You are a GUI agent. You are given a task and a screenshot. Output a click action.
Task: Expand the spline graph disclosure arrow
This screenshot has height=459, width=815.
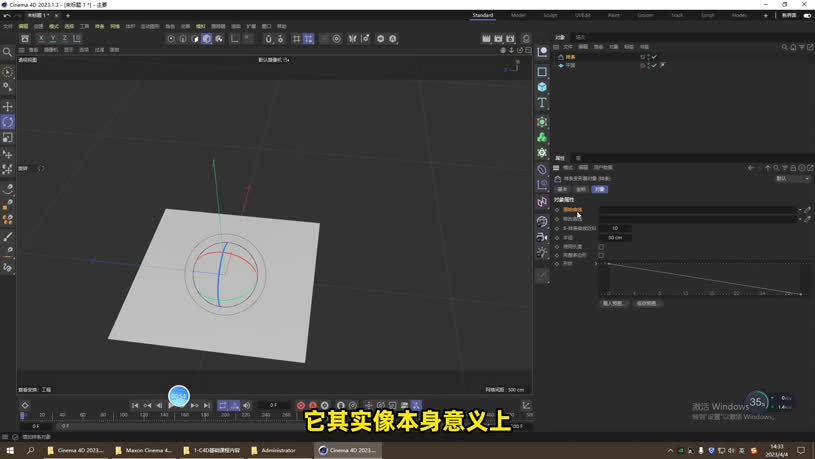596,264
